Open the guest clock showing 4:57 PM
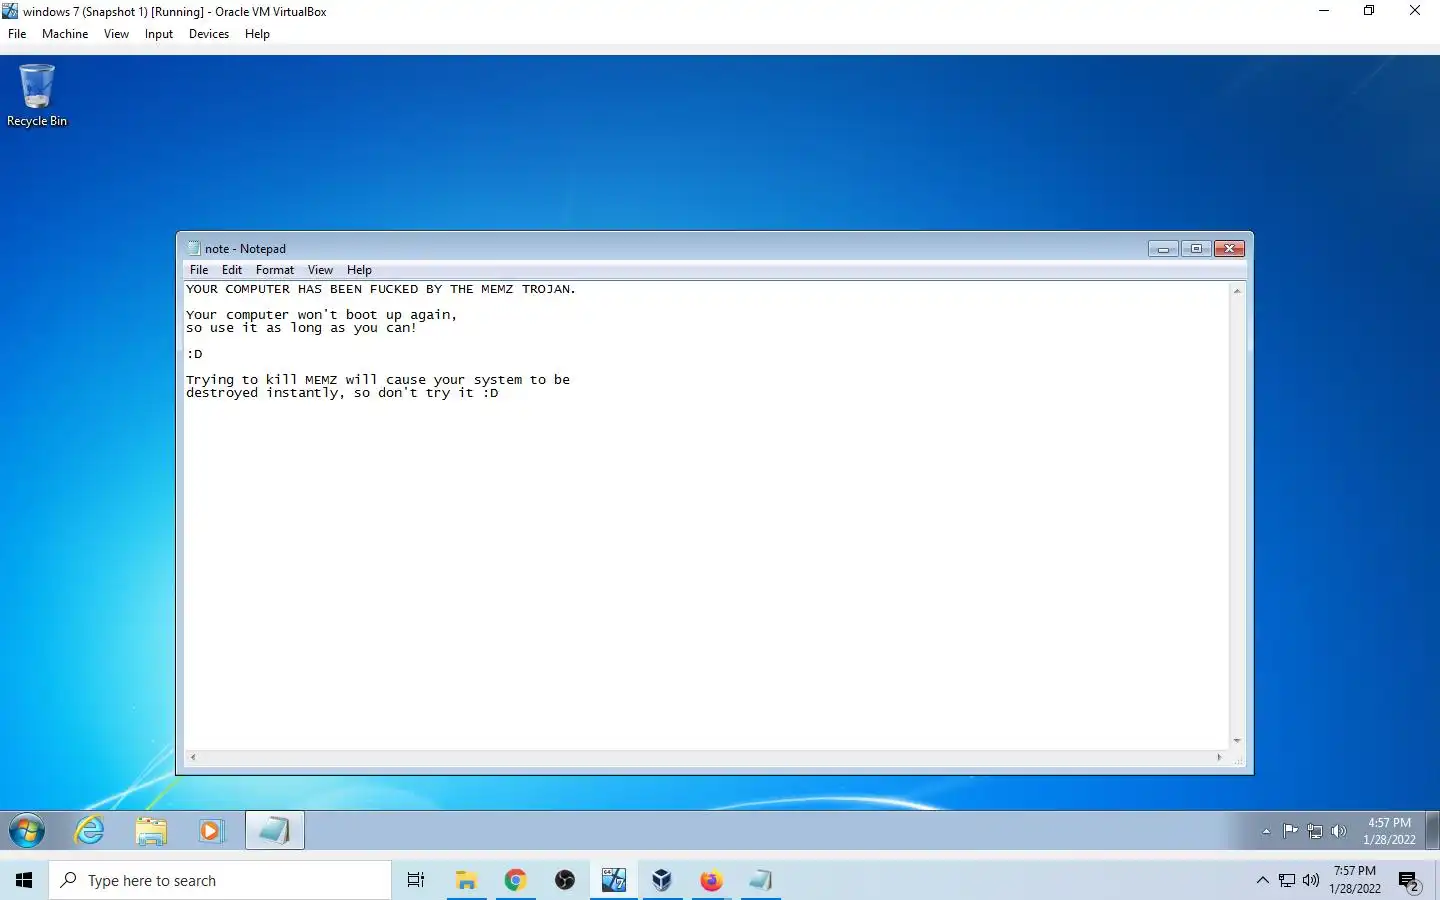Image resolution: width=1440 pixels, height=900 pixels. pyautogui.click(x=1389, y=831)
